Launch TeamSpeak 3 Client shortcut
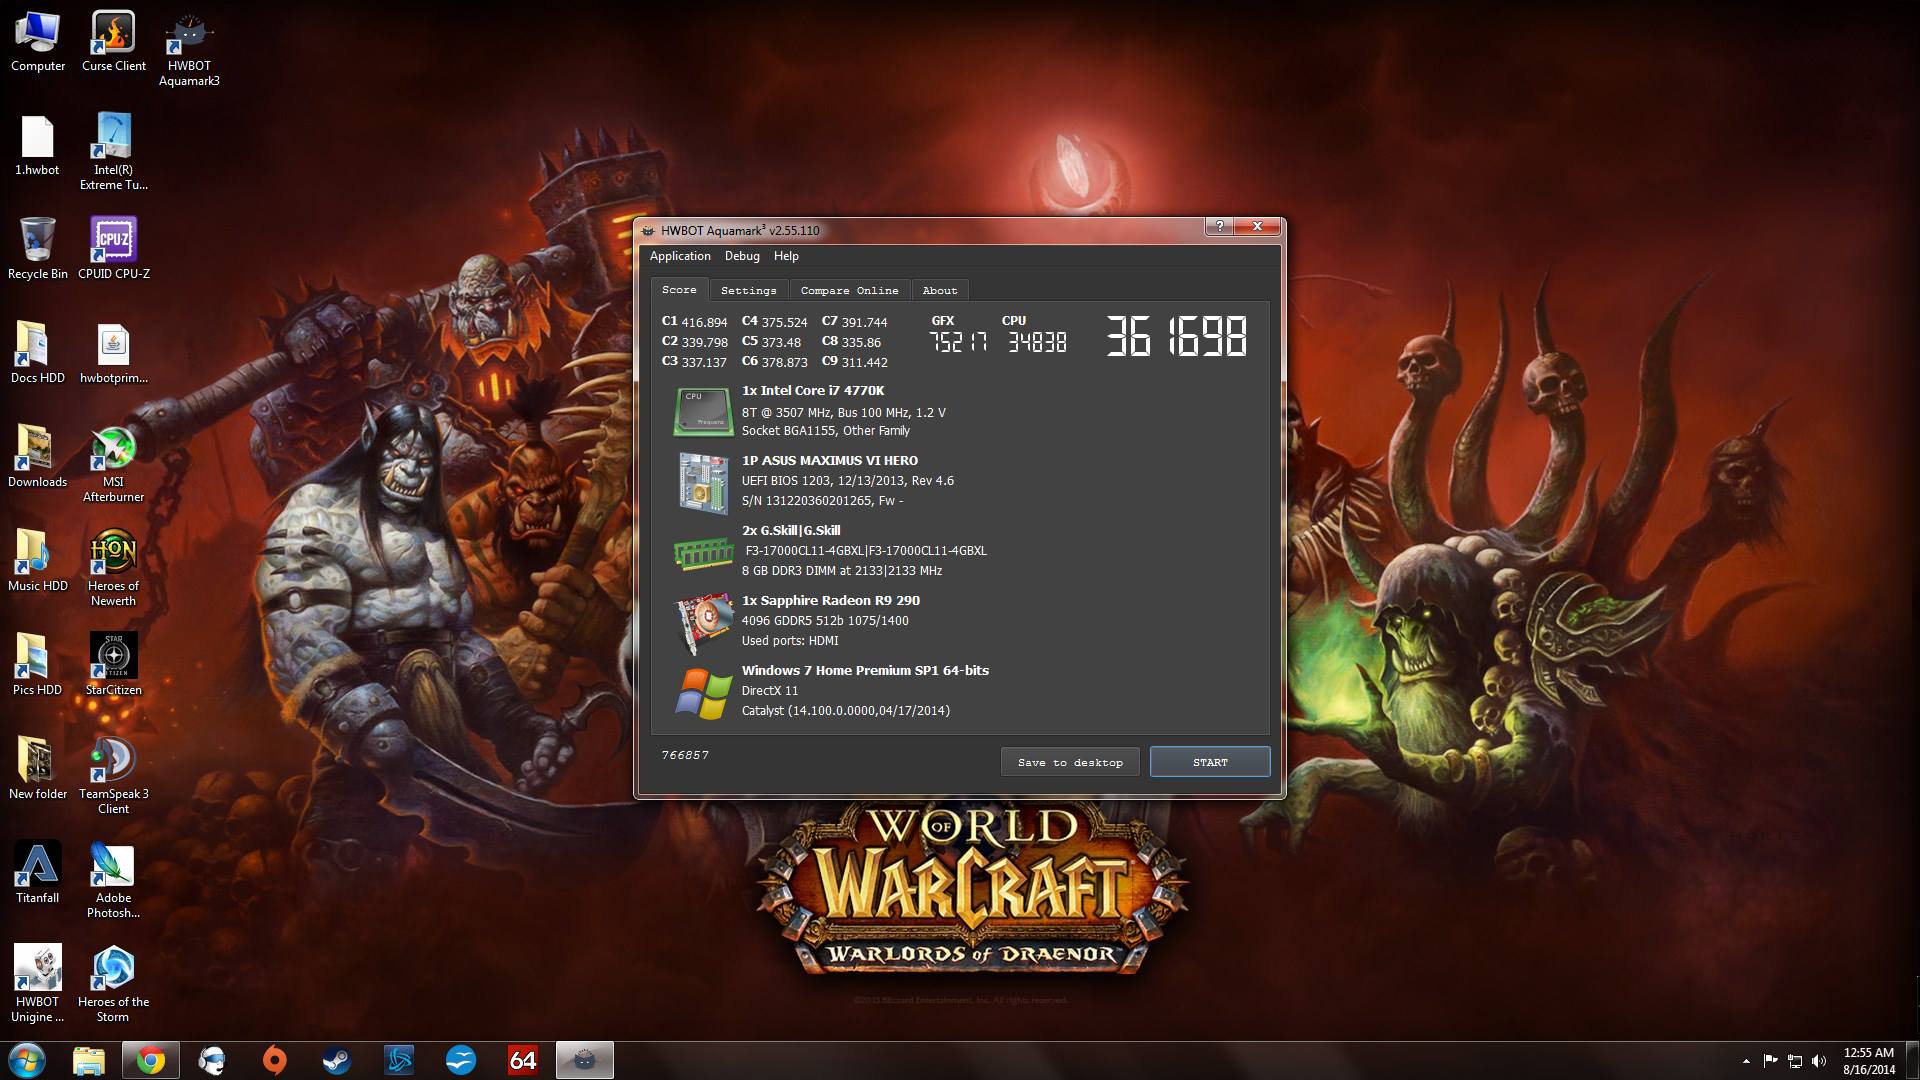The image size is (1920, 1080). [x=114, y=776]
